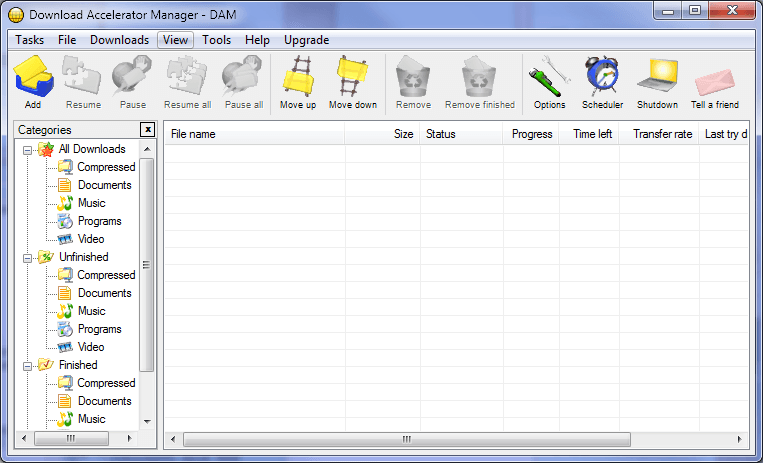Image resolution: width=763 pixels, height=463 pixels.
Task: Select Music under All Downloads
Action: tap(91, 203)
